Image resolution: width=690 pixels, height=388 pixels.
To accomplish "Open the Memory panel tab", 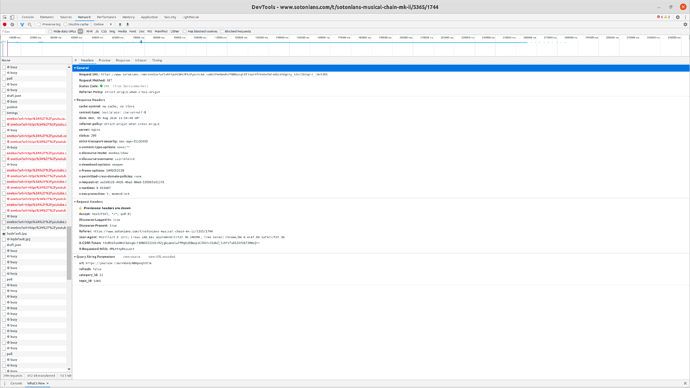I will [x=128, y=17].
